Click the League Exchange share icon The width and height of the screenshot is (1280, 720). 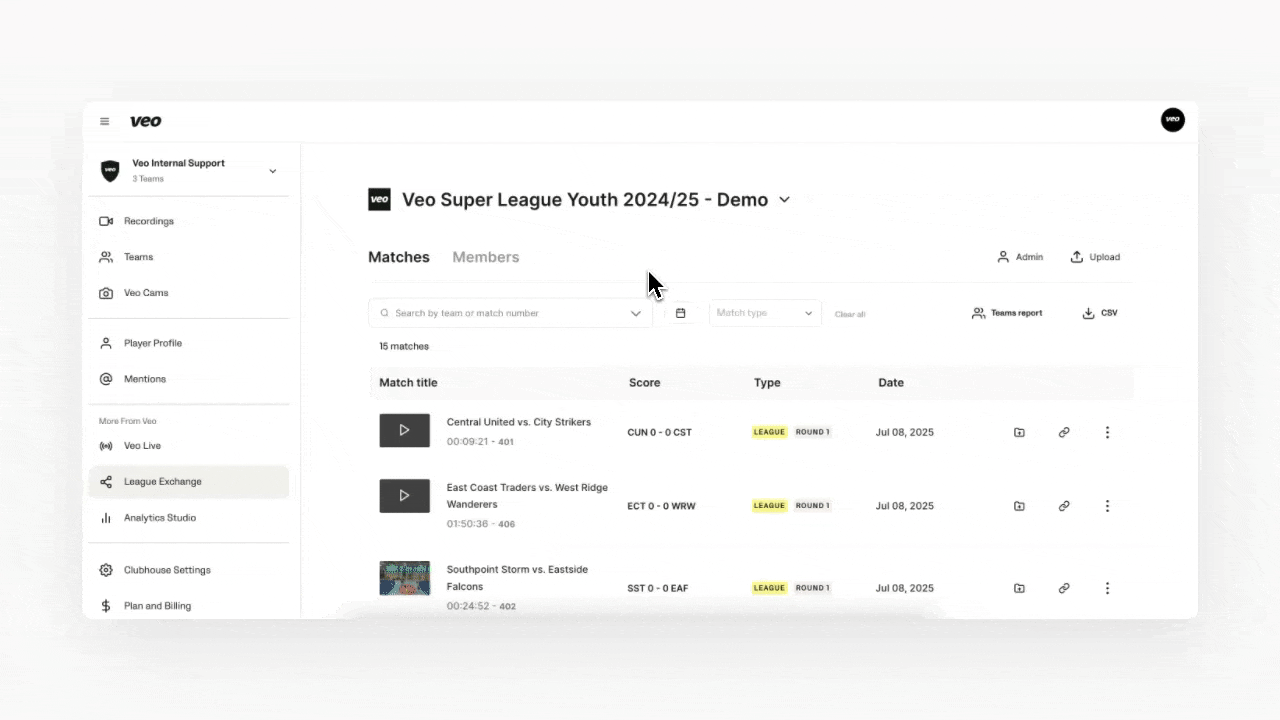[106, 482]
